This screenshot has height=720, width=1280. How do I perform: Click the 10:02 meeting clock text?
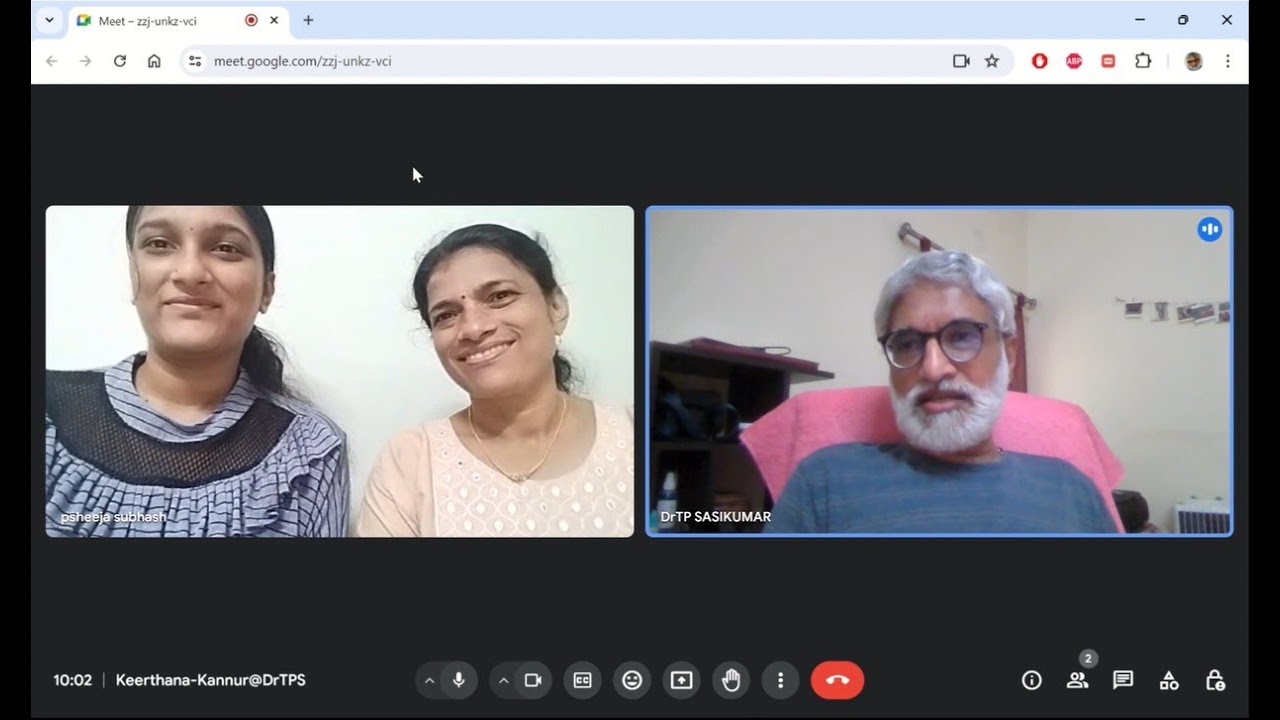coord(72,680)
